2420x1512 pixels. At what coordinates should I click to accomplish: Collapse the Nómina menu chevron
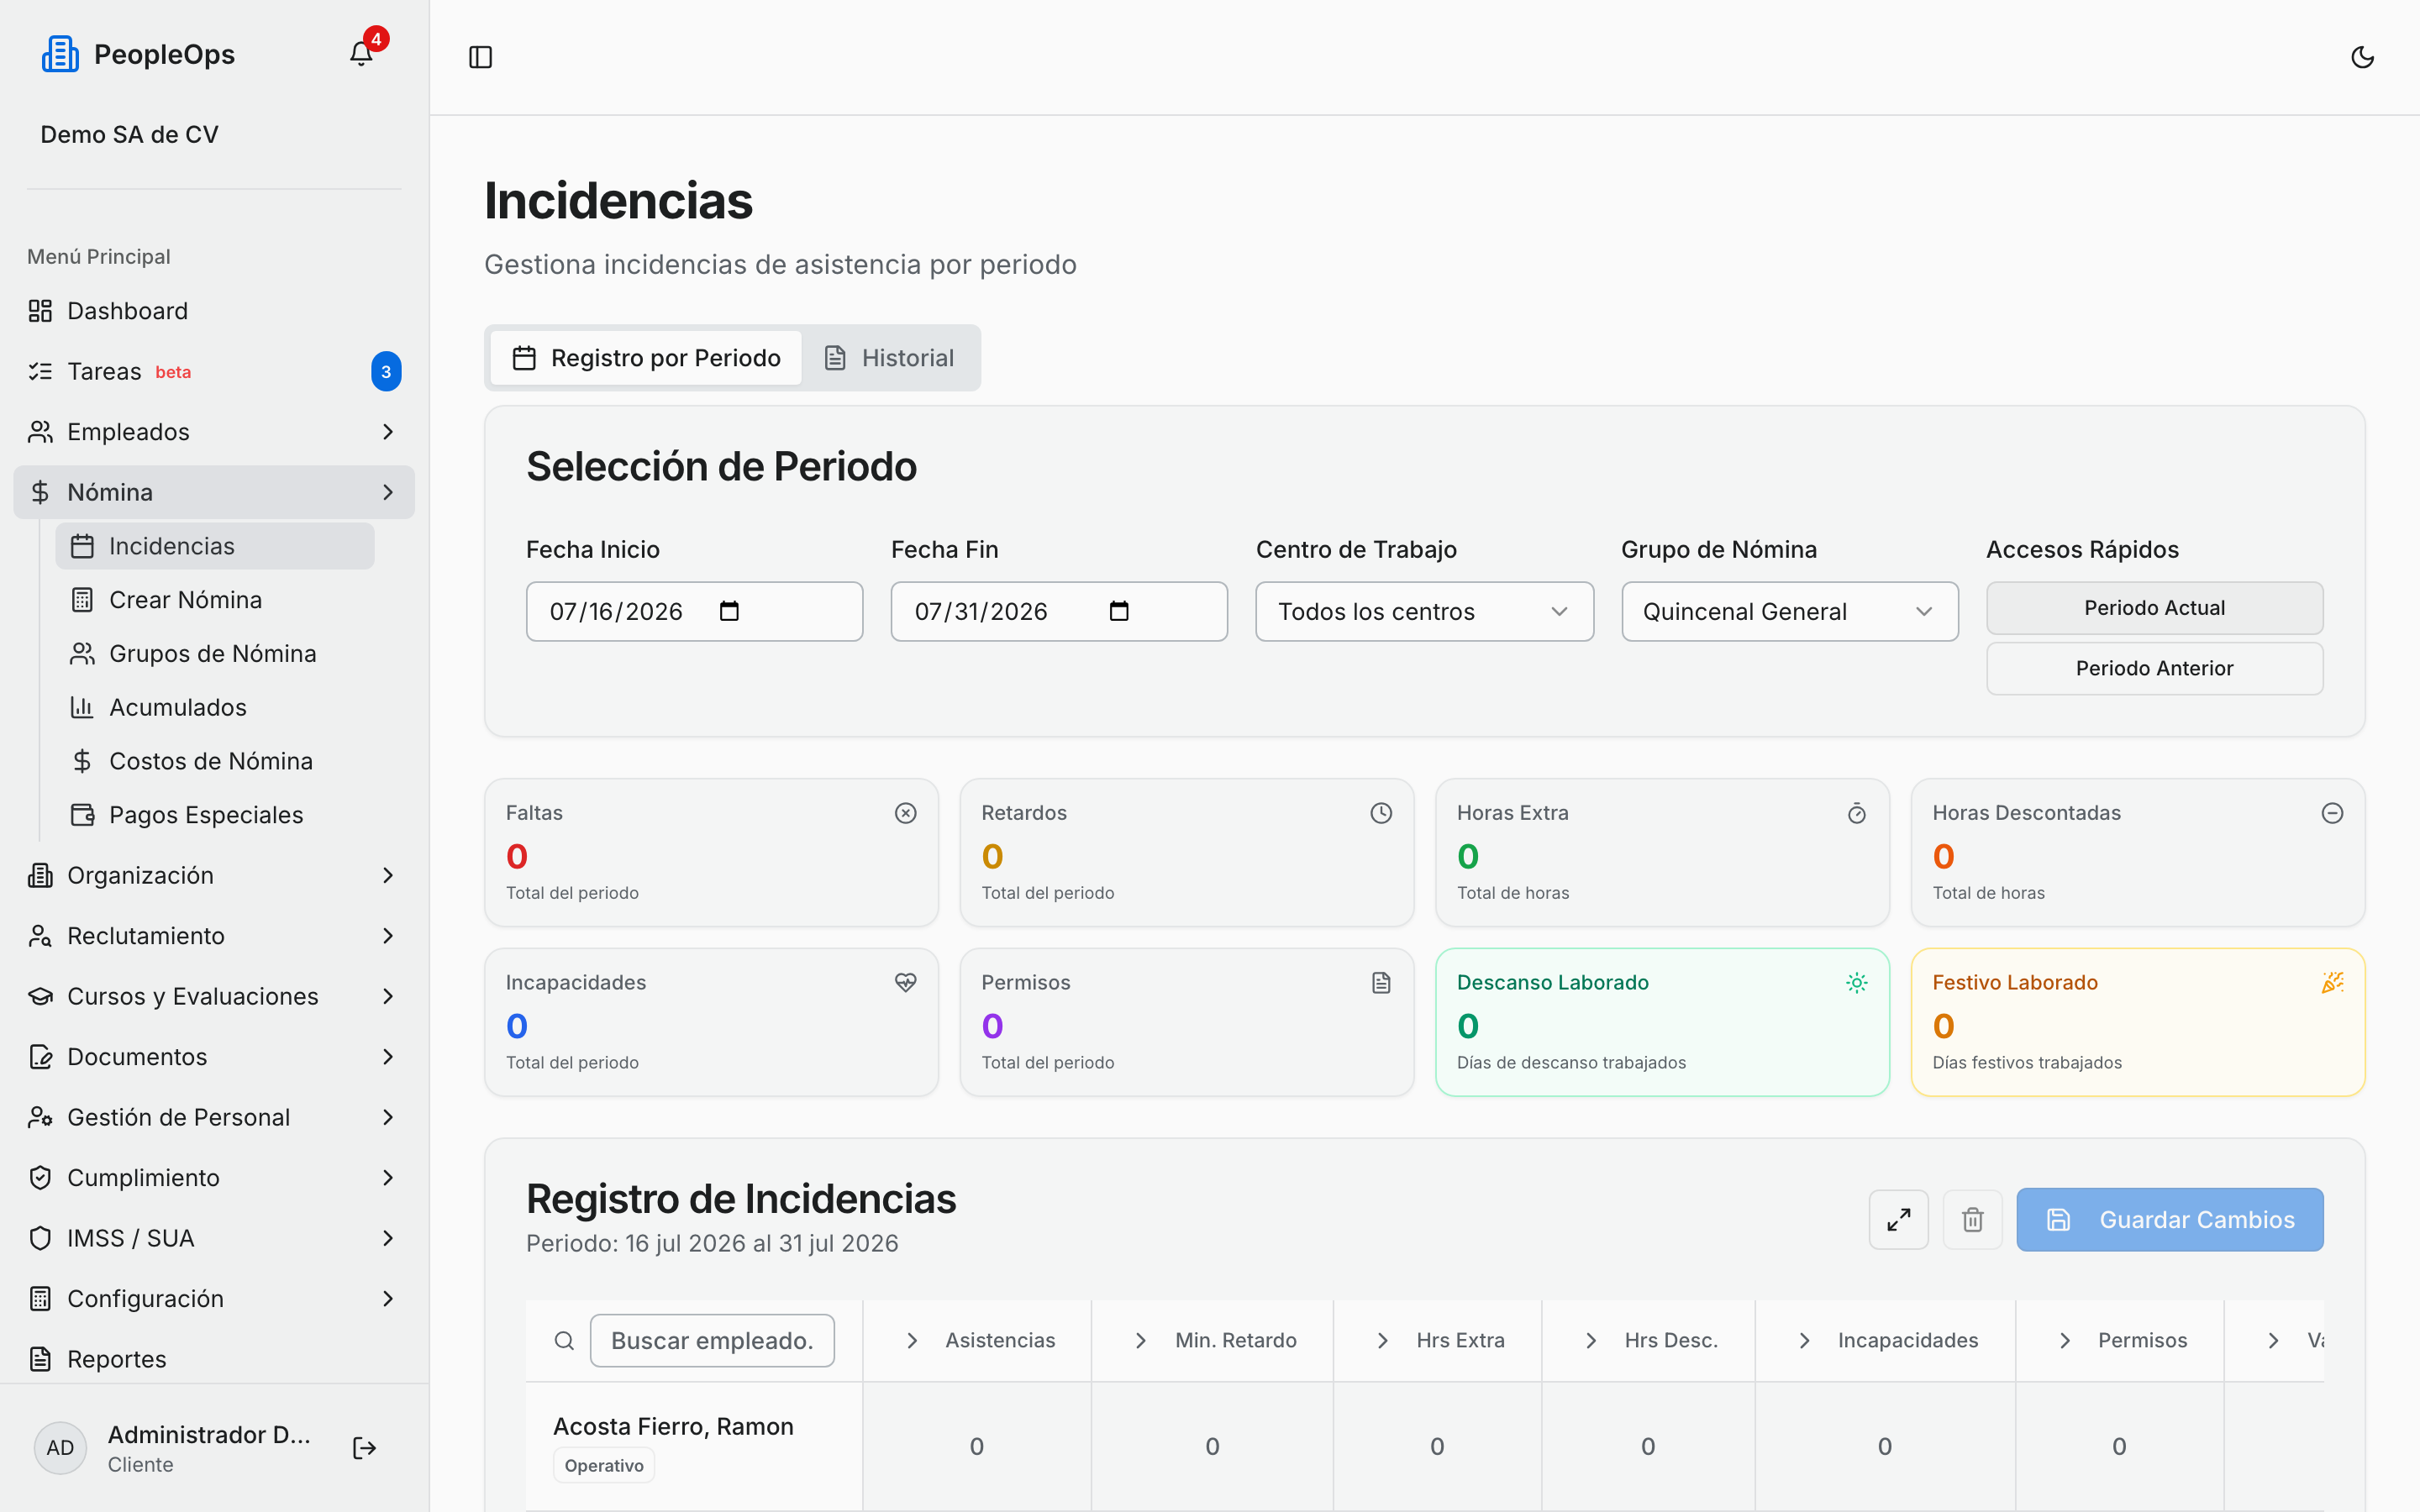coord(388,492)
